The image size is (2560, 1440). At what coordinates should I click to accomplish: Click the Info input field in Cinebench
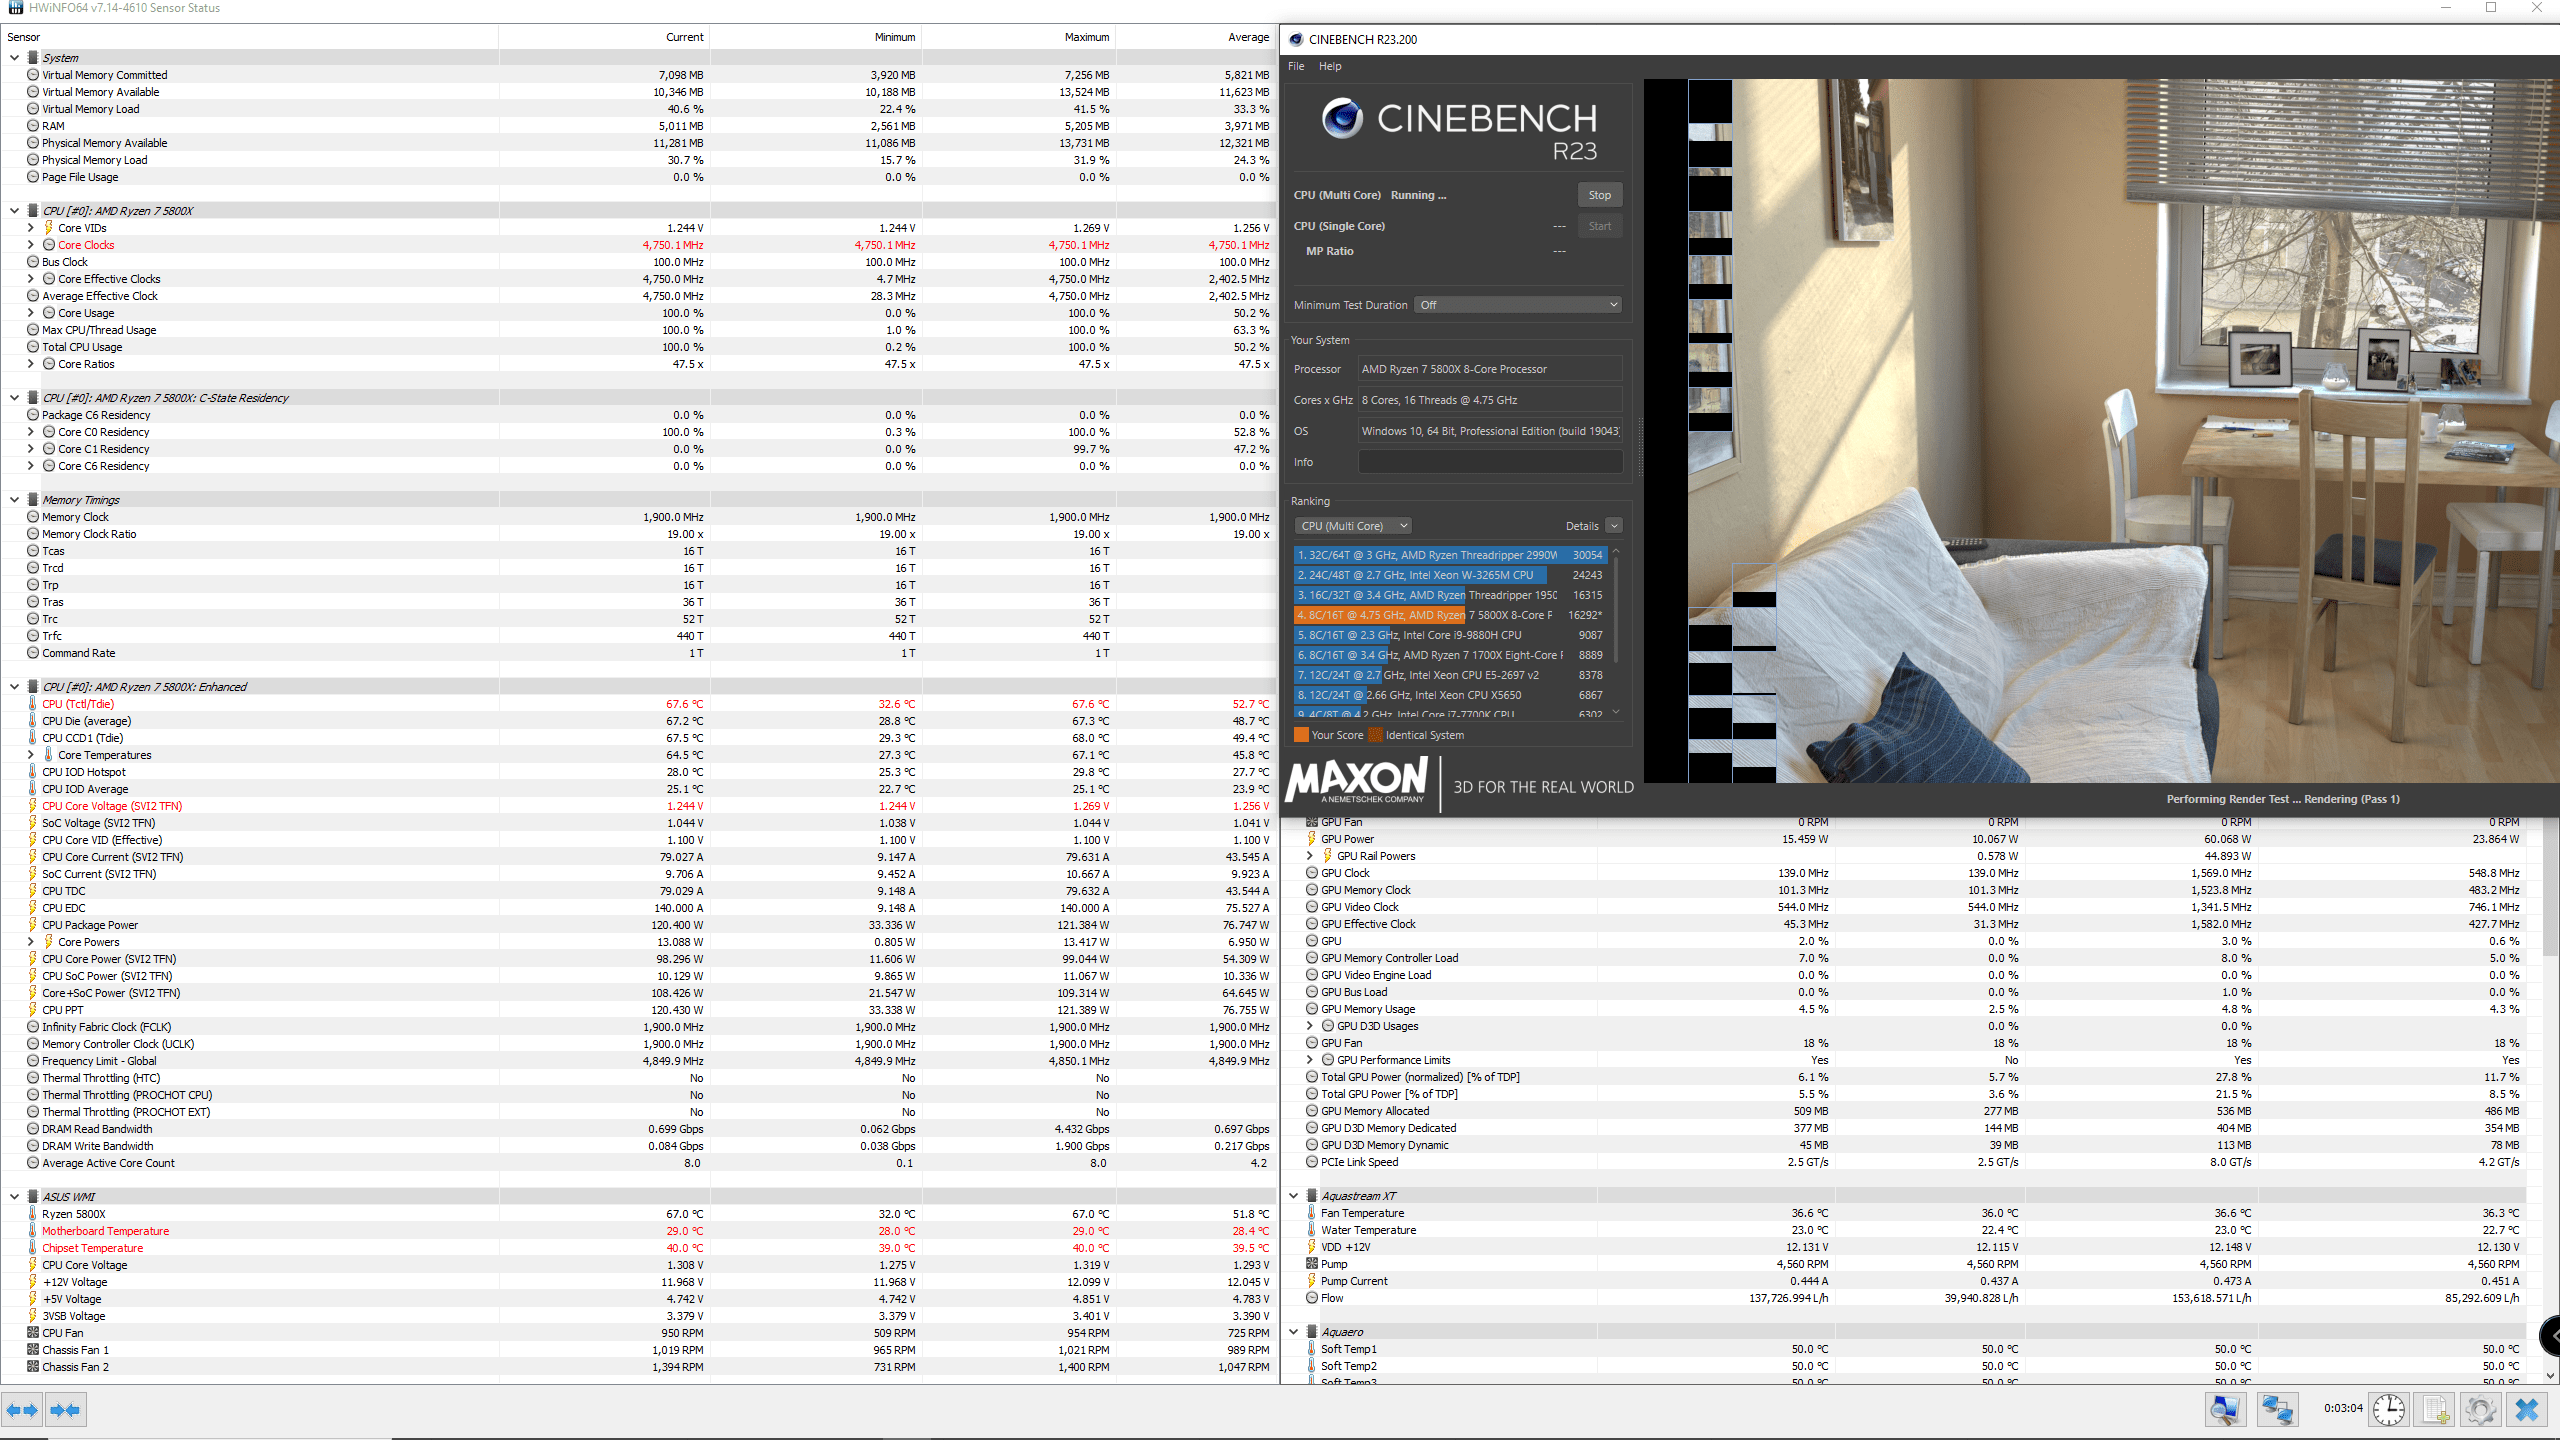coord(1490,462)
